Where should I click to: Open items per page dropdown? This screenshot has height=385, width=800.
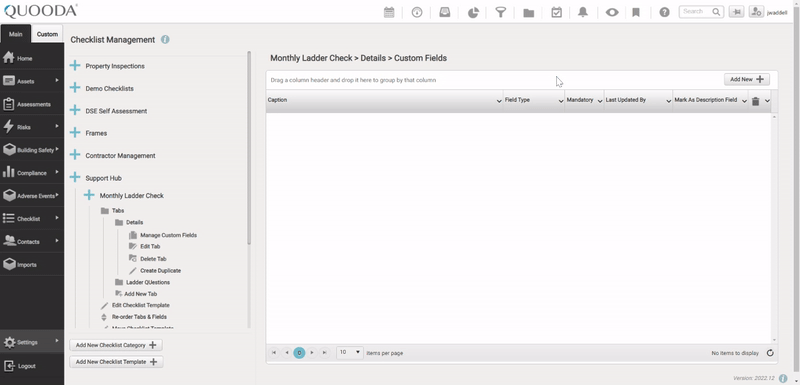coord(349,352)
